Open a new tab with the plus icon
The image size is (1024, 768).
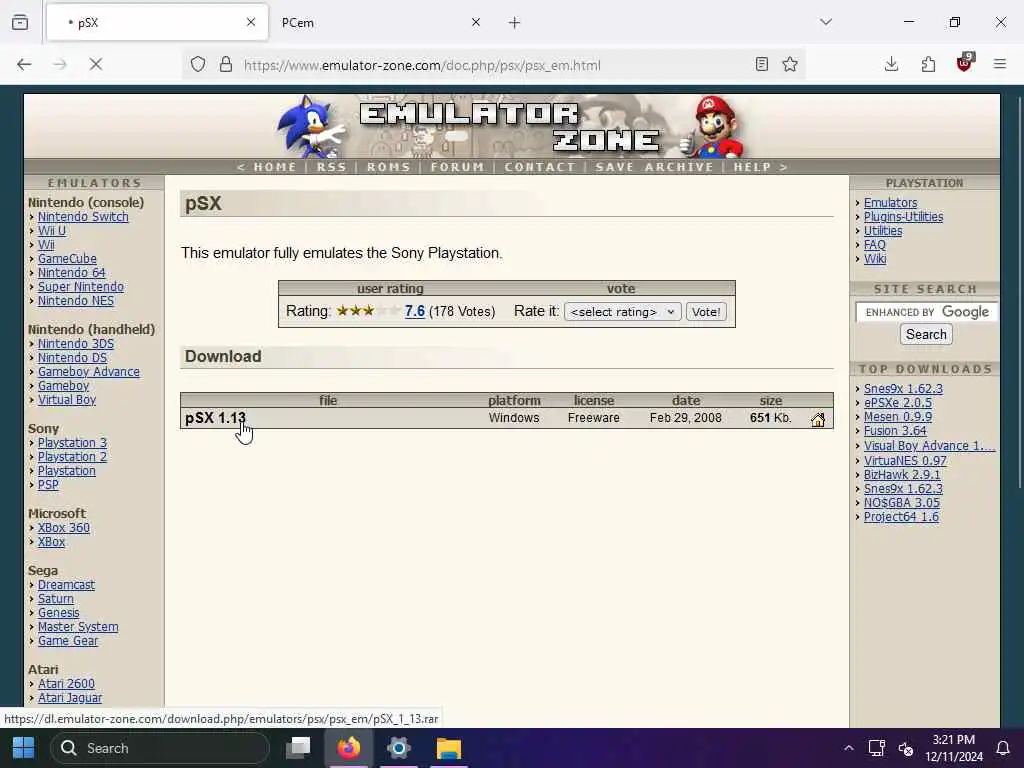click(515, 23)
